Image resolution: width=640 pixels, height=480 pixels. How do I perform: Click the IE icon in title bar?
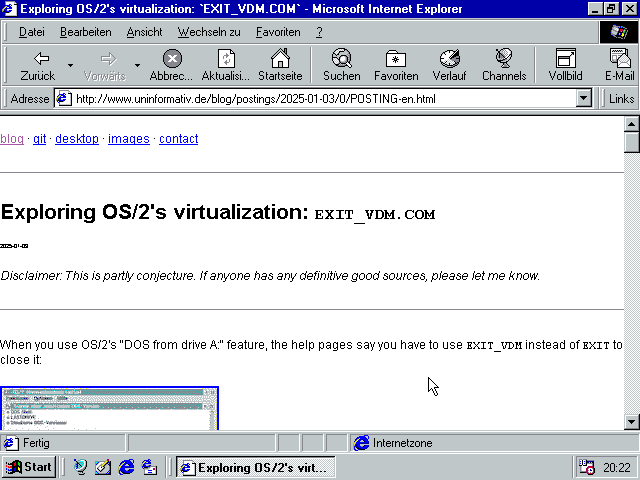[x=9, y=9]
